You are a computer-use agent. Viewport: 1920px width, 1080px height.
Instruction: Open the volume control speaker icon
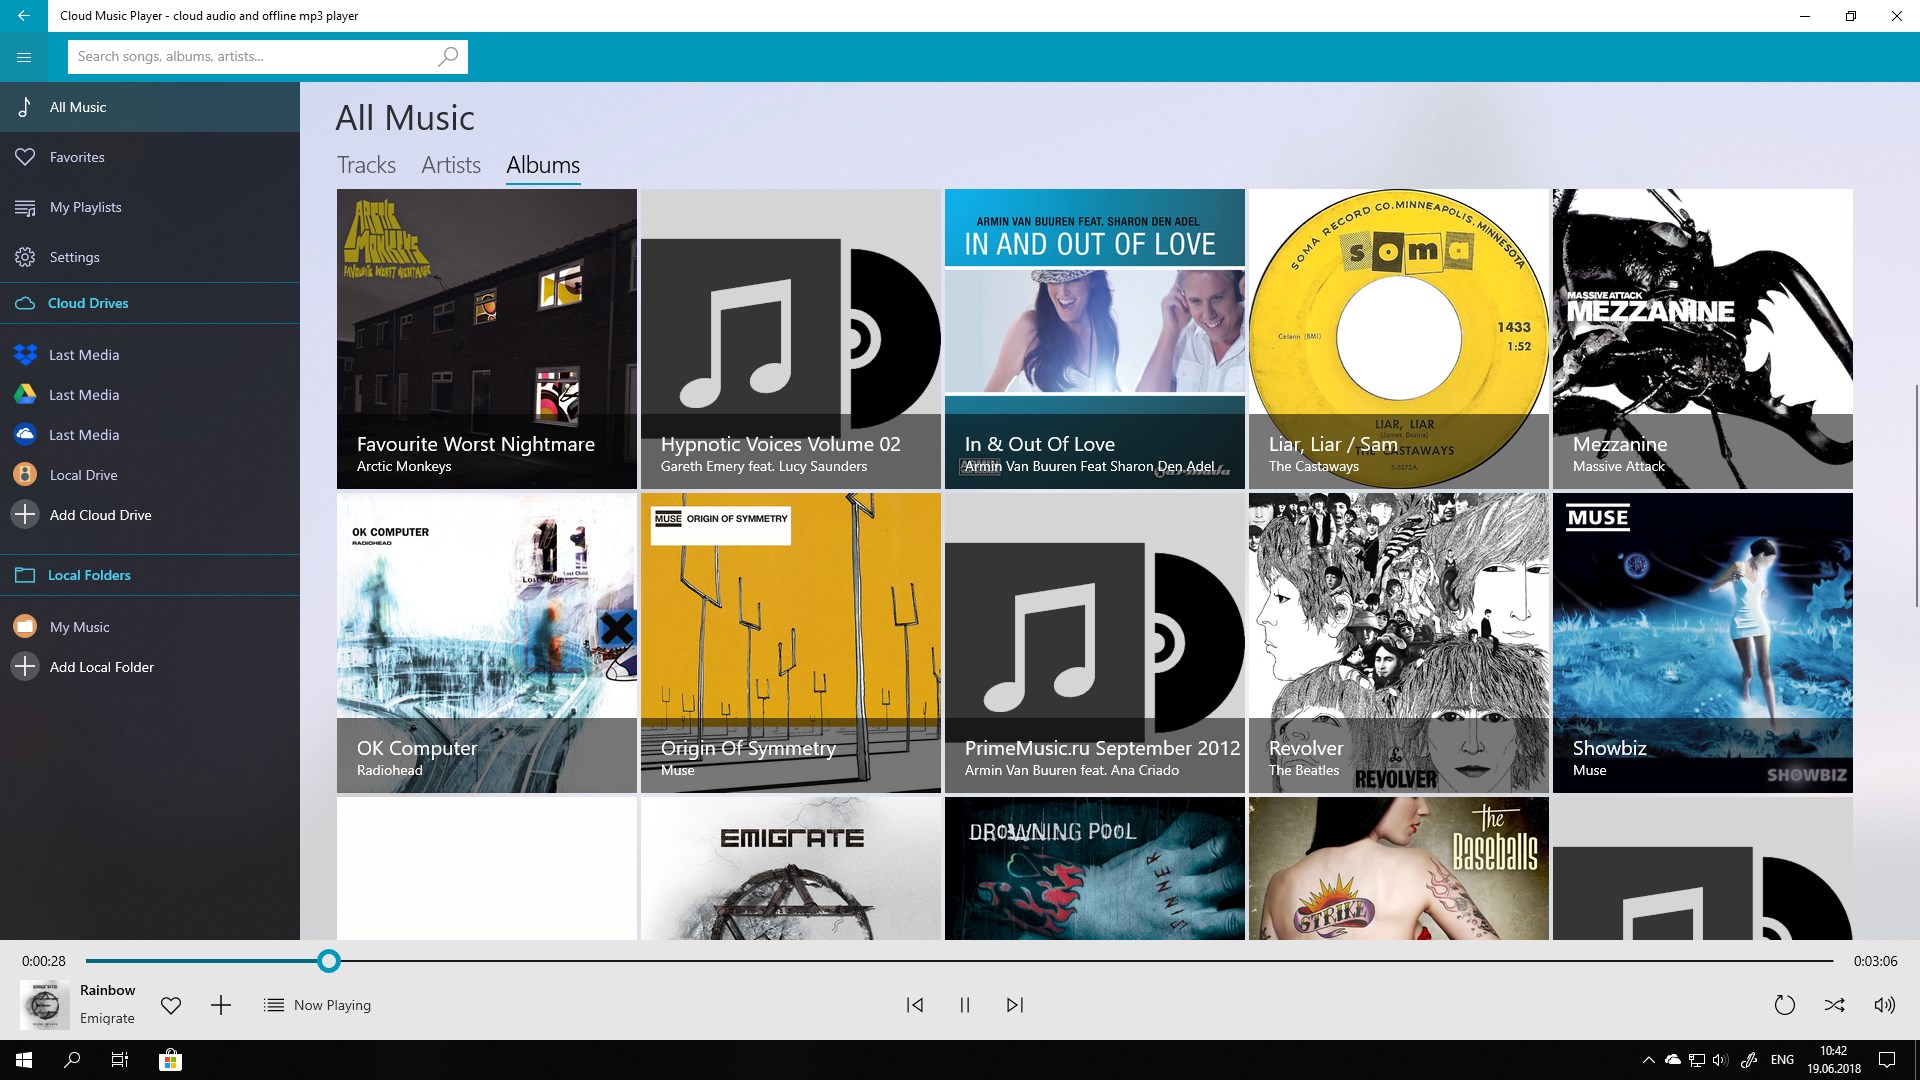point(1884,1005)
